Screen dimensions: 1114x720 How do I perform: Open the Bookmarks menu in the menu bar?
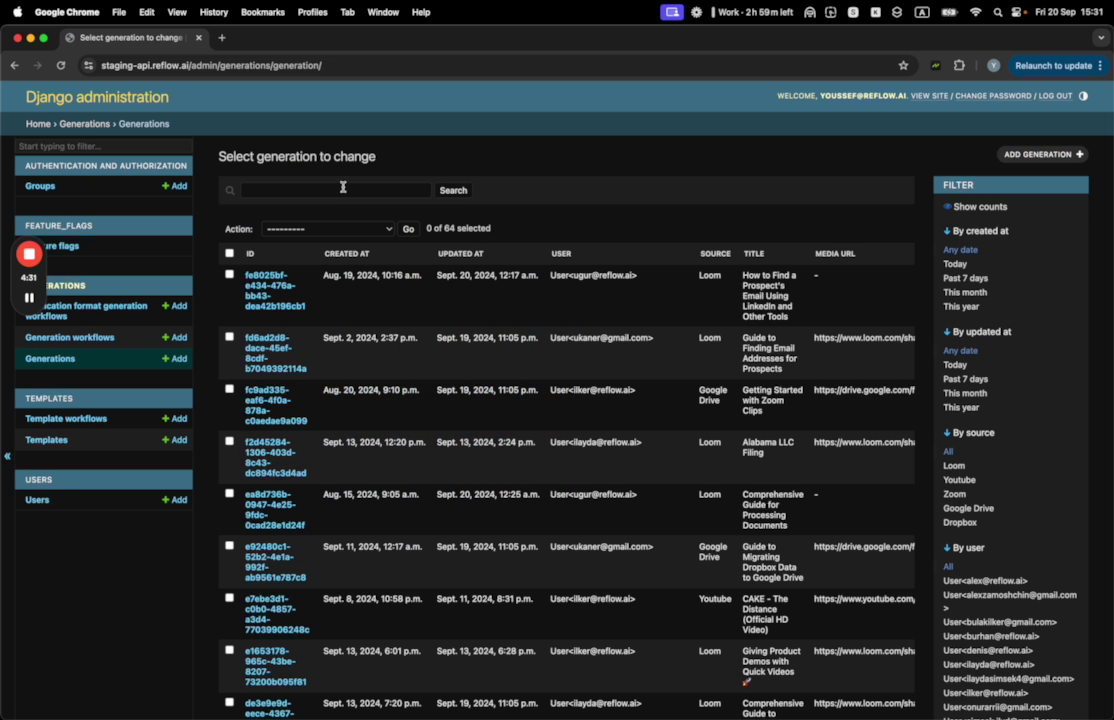tap(262, 12)
